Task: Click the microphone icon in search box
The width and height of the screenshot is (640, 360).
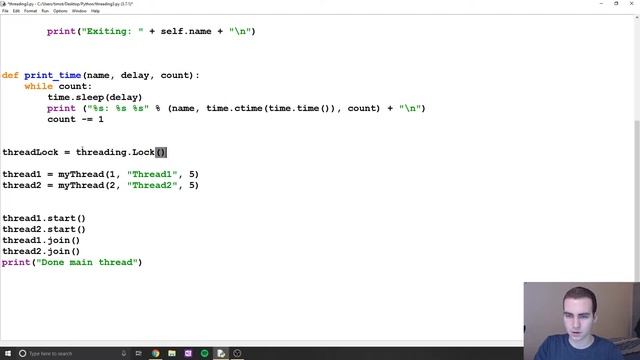Action: click(124, 353)
